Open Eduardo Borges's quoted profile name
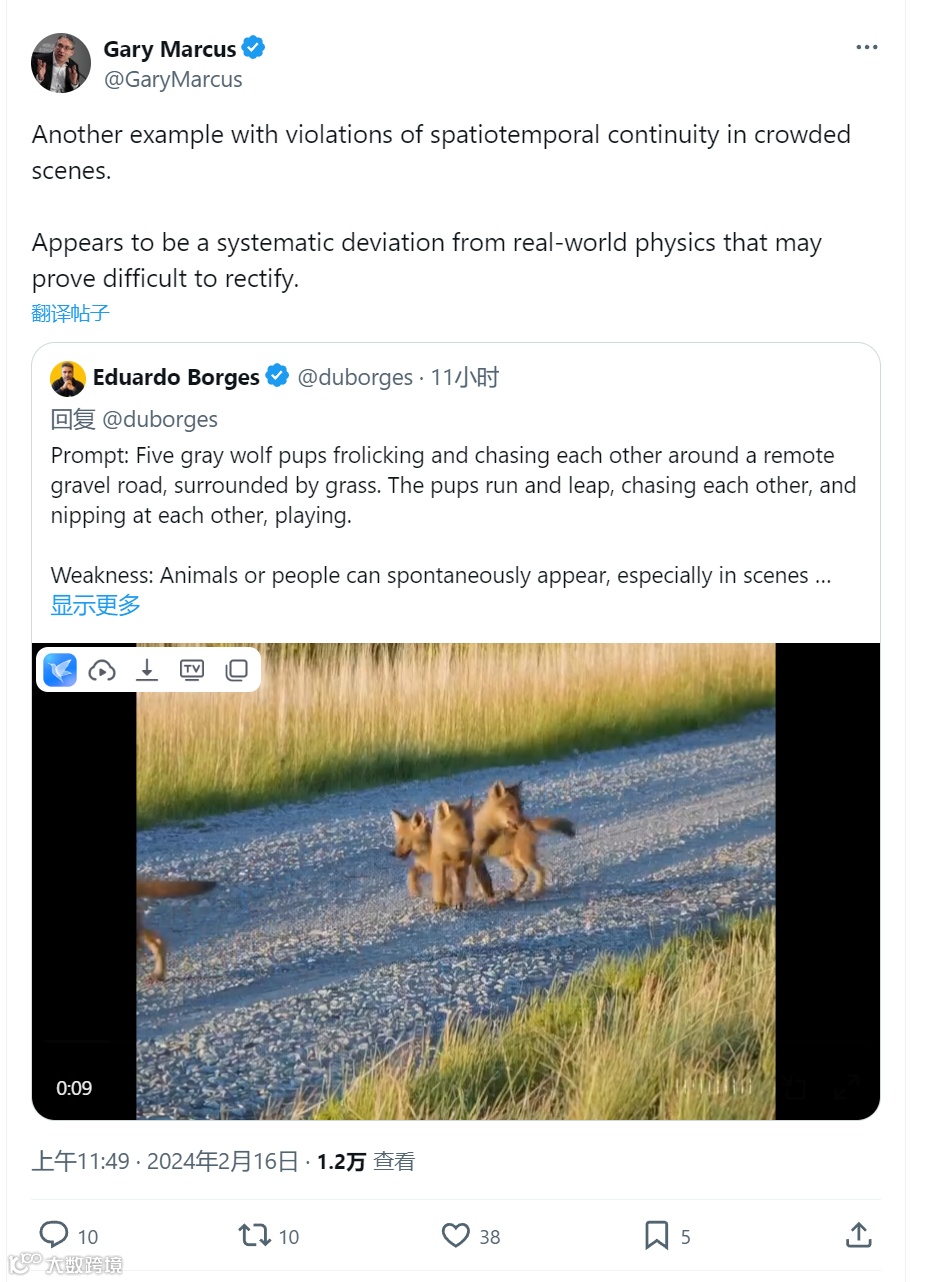This screenshot has width=936, height=1282. pyautogui.click(x=176, y=377)
